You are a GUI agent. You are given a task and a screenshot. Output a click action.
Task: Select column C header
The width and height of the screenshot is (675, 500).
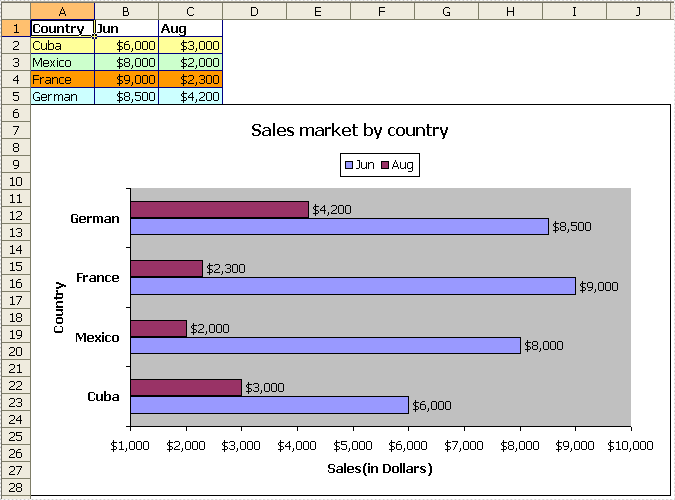[x=190, y=12]
